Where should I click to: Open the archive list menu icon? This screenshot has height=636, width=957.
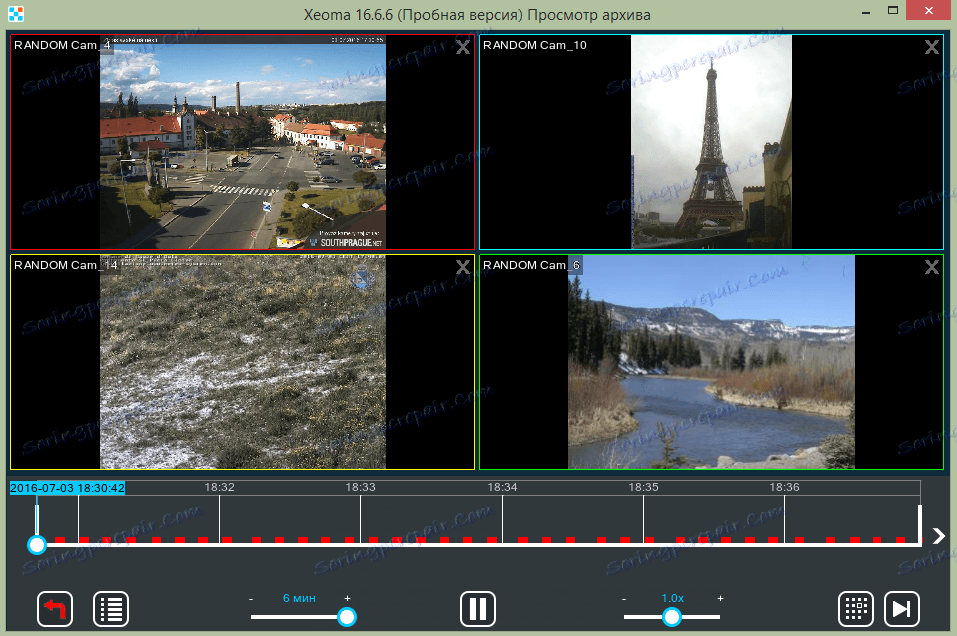click(x=111, y=608)
